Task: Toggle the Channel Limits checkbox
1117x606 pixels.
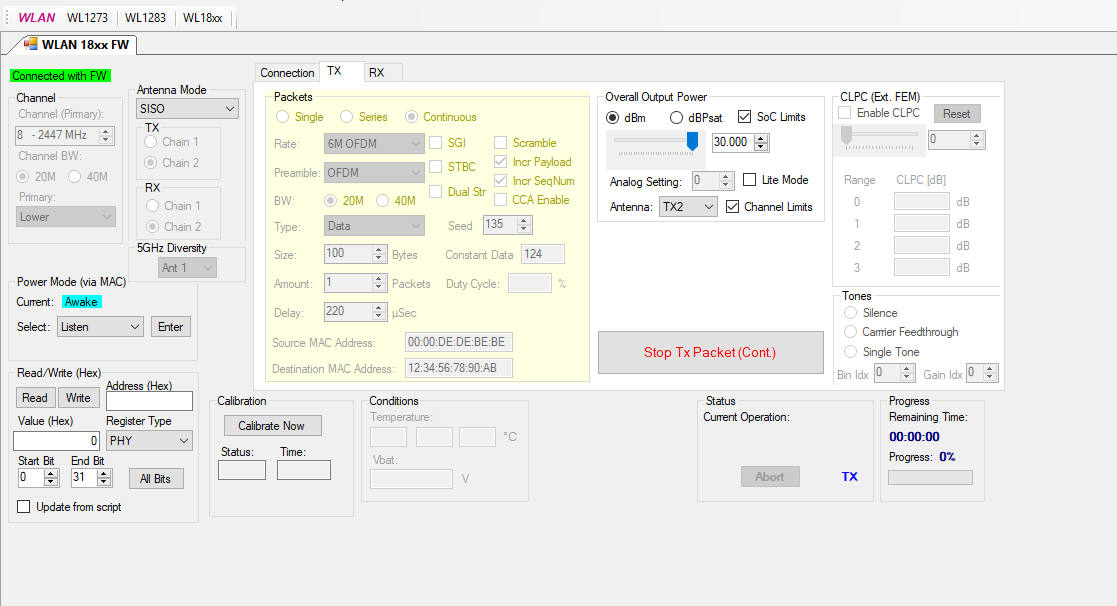Action: [732, 207]
